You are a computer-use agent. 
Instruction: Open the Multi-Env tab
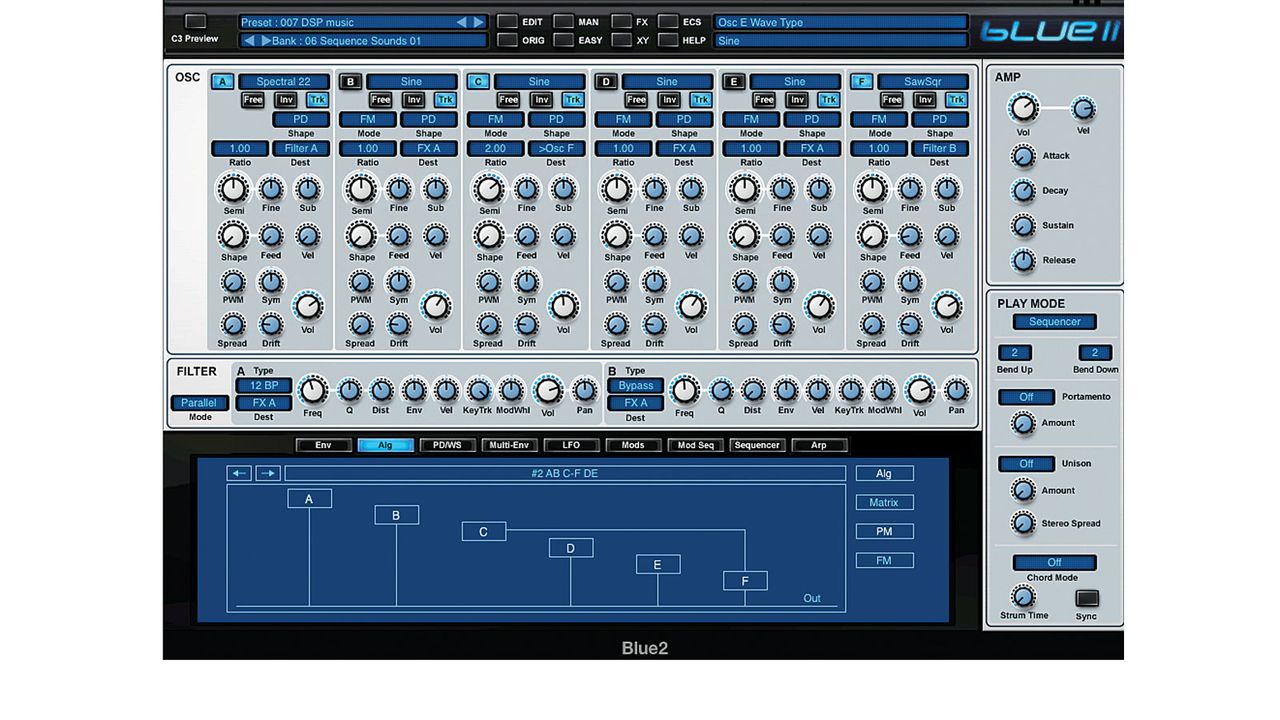pyautogui.click(x=509, y=445)
